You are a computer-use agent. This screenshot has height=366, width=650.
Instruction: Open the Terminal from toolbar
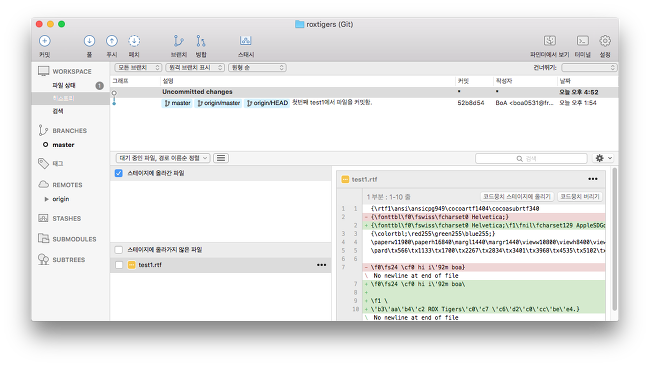[583, 41]
